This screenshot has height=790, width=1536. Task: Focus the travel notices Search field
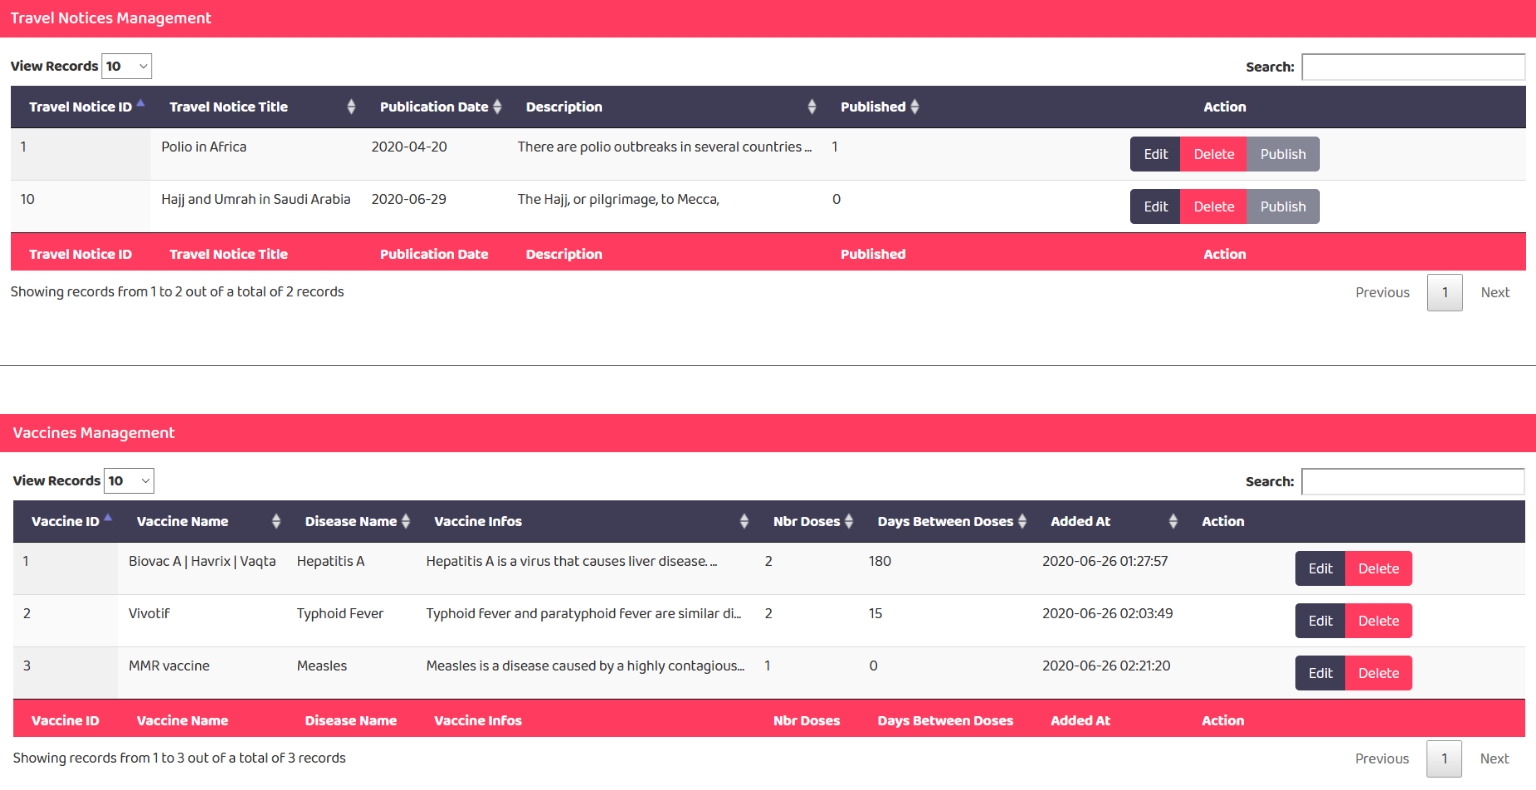[1413, 67]
